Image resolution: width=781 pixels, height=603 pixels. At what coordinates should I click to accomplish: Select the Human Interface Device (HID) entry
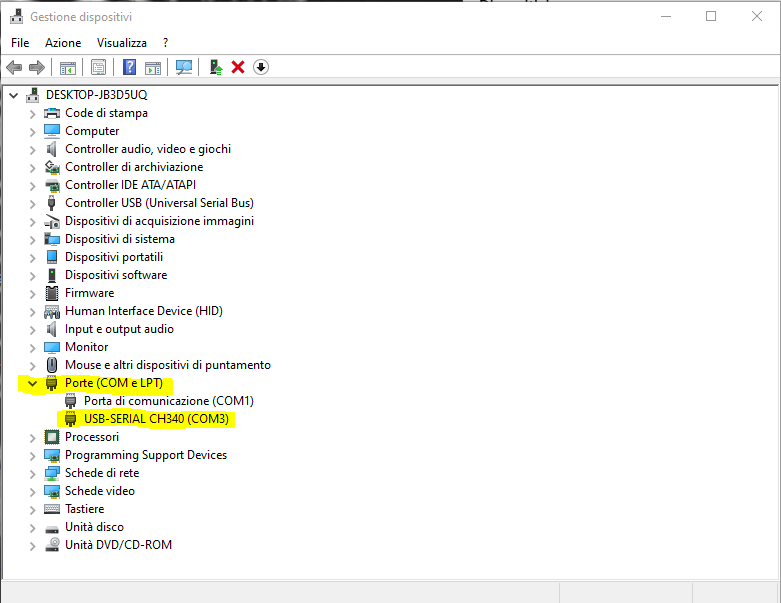tap(143, 311)
